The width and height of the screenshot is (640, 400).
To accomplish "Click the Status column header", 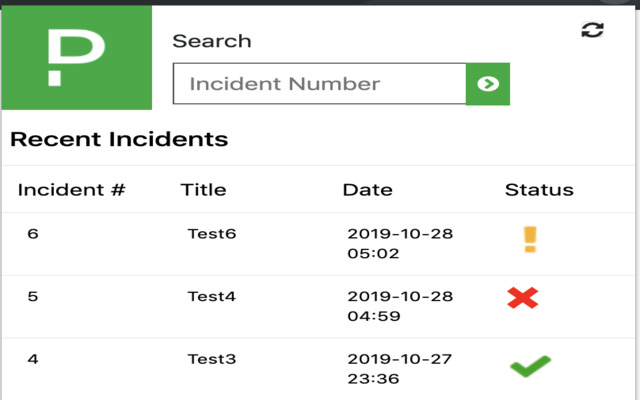I will point(539,189).
